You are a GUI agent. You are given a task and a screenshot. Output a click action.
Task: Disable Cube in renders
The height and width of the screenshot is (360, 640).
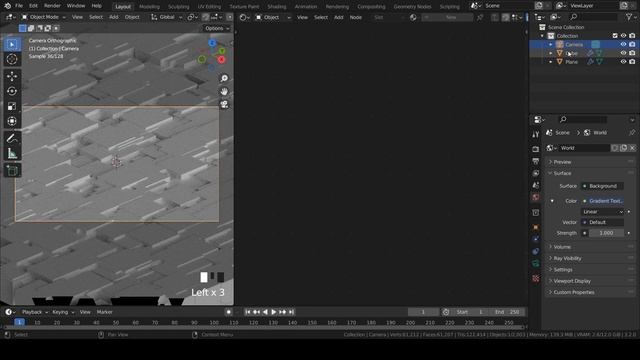(x=632, y=53)
